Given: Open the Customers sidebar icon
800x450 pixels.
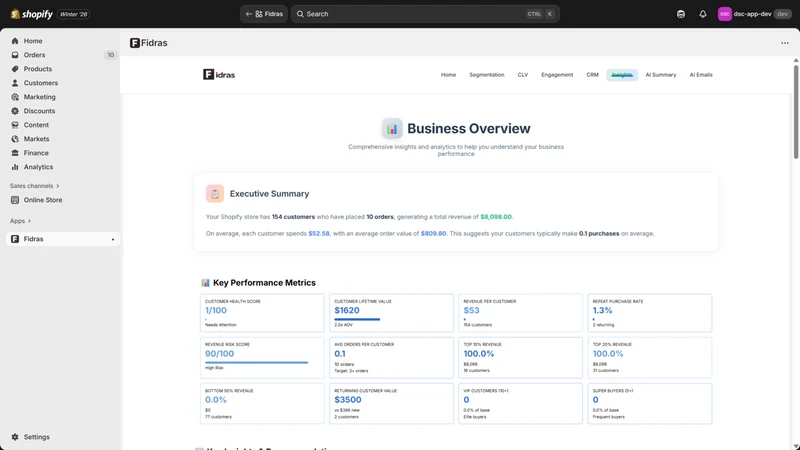Looking at the screenshot, I should click(15, 83).
